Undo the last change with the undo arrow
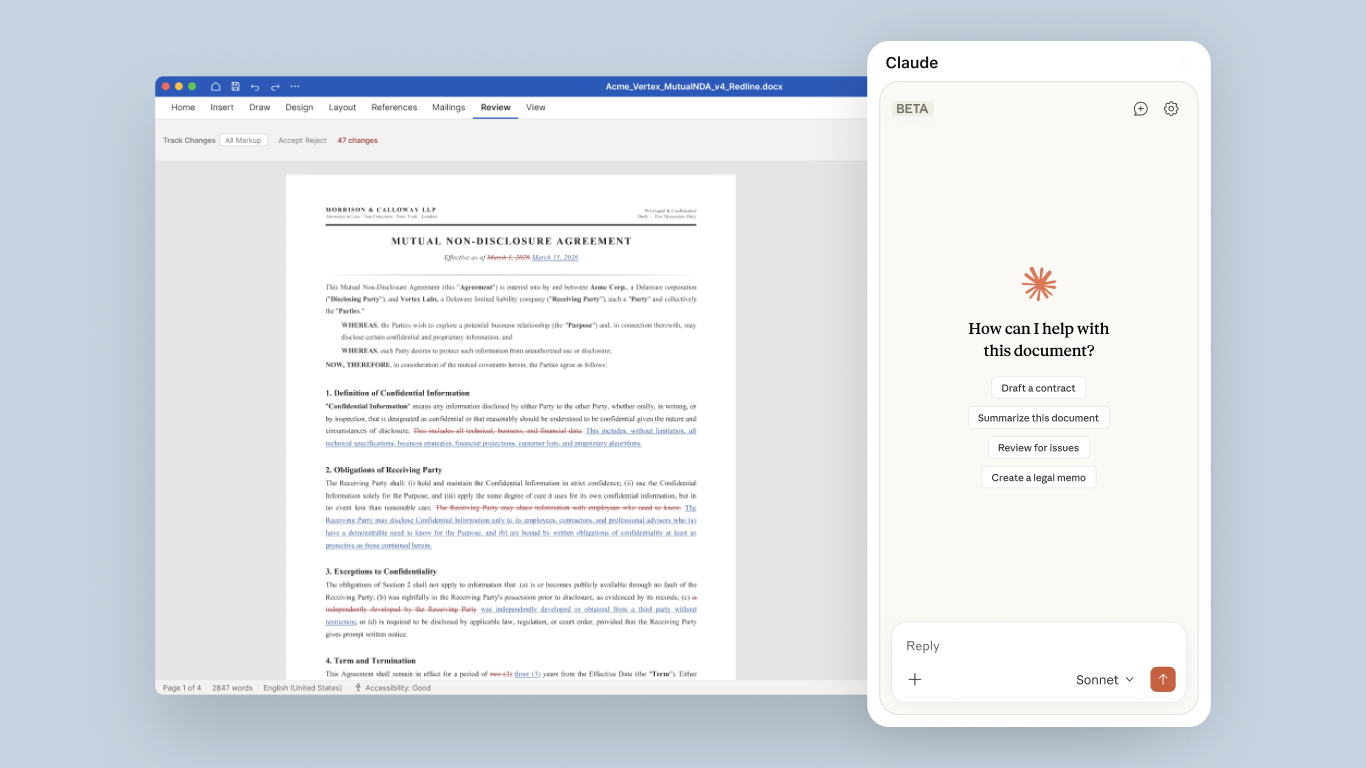Viewport: 1366px width, 768px height. [x=254, y=86]
